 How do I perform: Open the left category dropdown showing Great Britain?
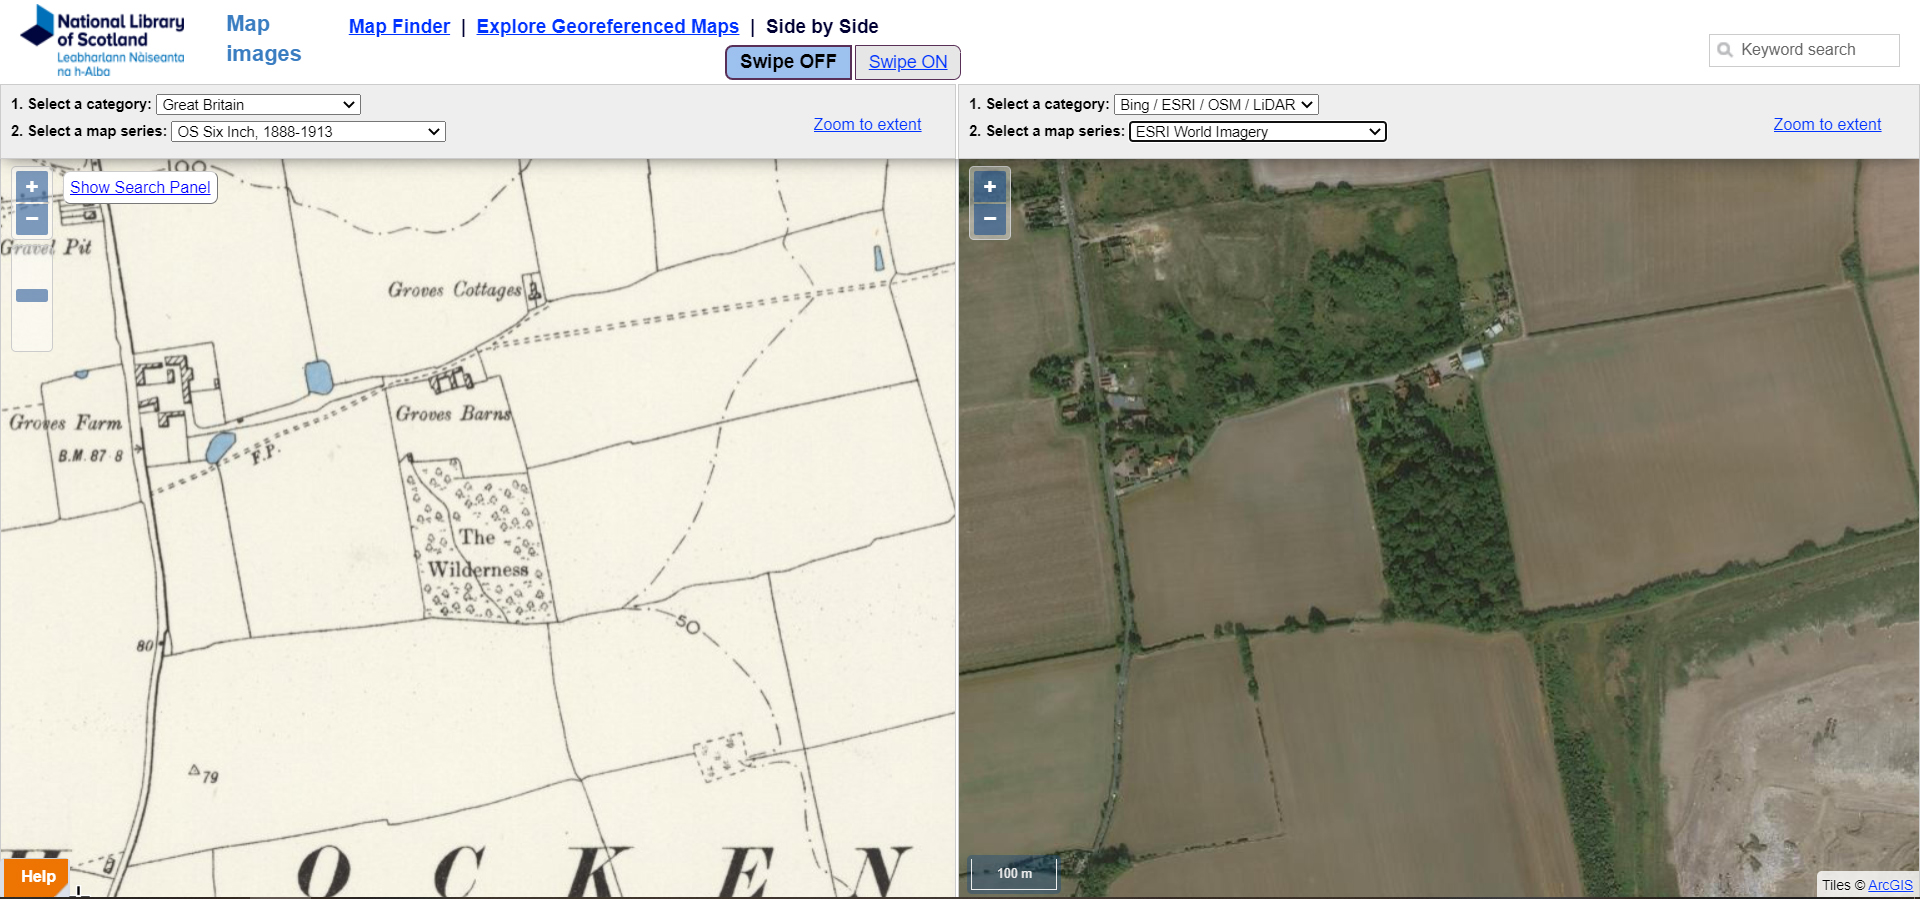(x=258, y=104)
